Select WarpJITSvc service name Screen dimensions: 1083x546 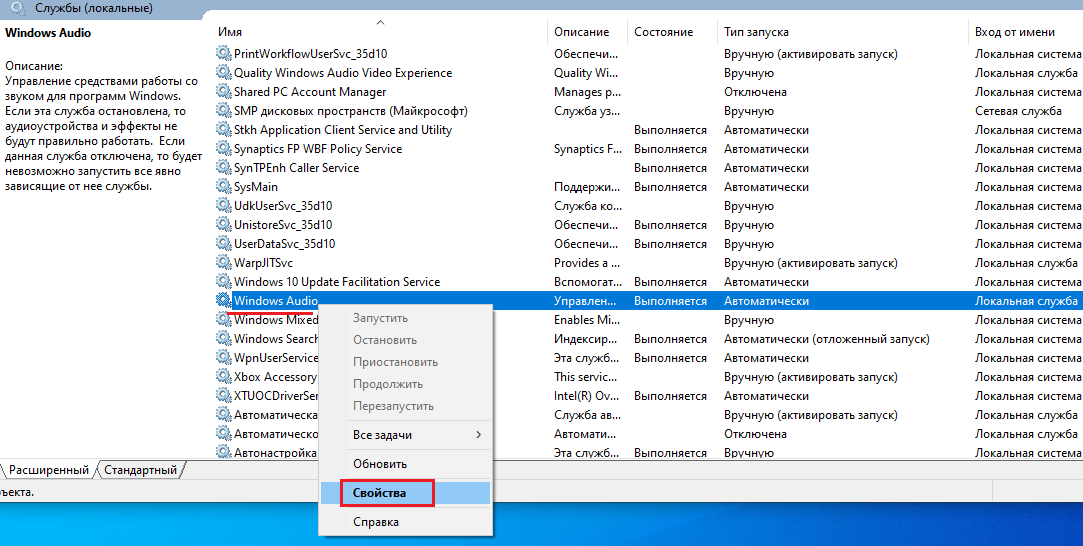pos(263,262)
